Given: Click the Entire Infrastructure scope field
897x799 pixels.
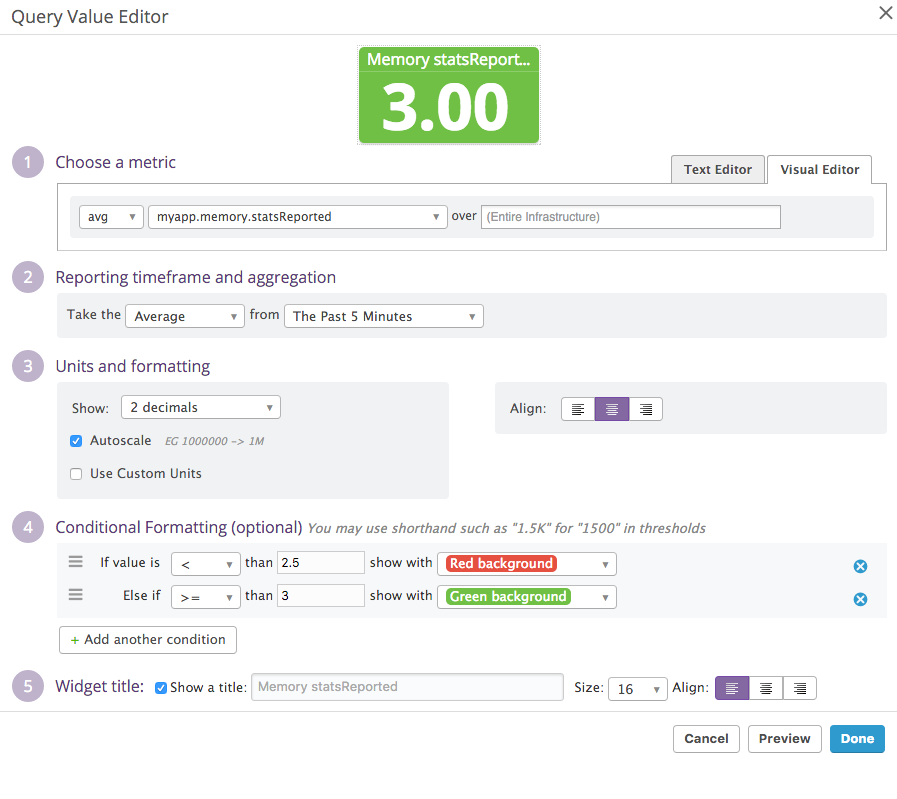Looking at the screenshot, I should click(x=630, y=217).
